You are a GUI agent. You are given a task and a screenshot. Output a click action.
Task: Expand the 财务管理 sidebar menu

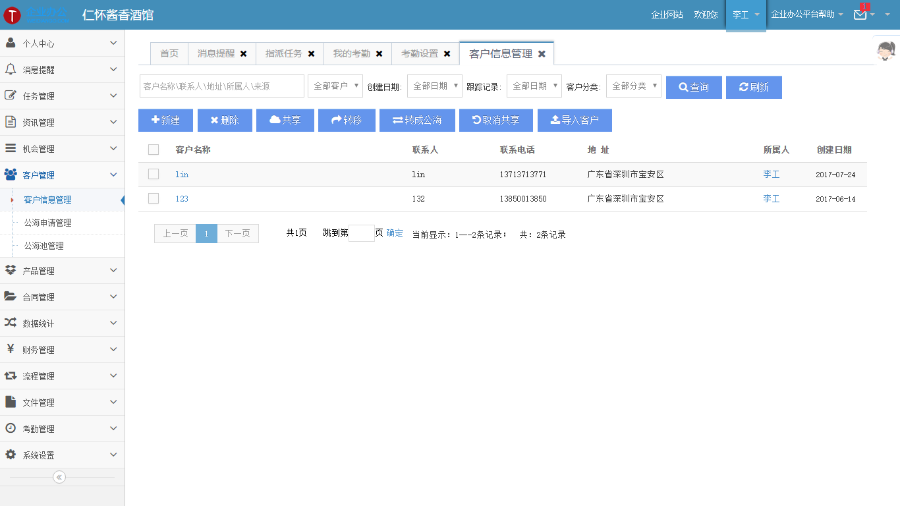pyautogui.click(x=62, y=350)
